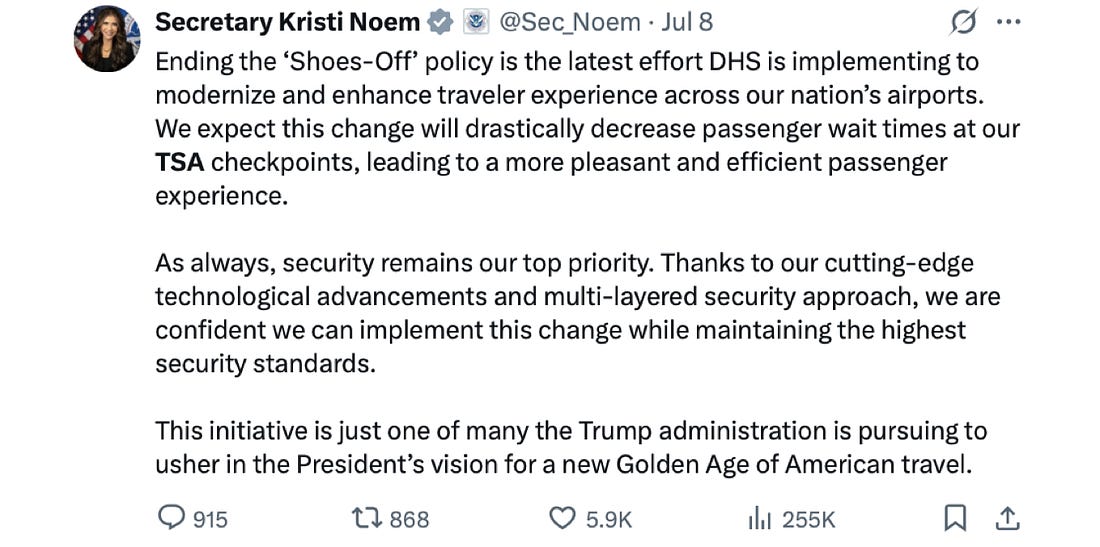The height and width of the screenshot is (547, 1100).
Task: Click the bold TSA keyword link
Action: click(x=179, y=162)
